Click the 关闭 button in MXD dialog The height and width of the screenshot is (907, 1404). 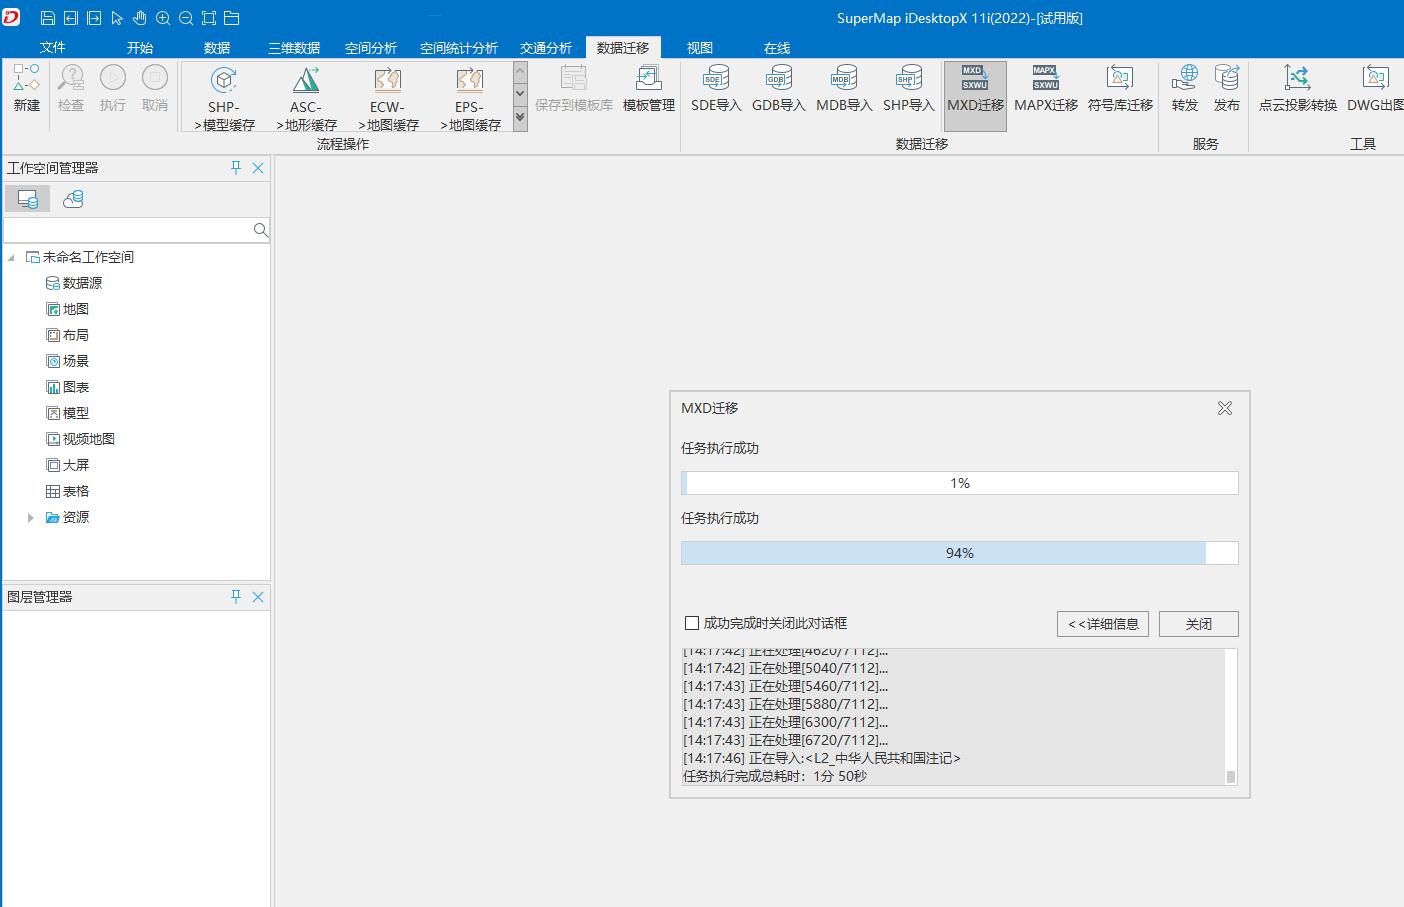click(1199, 624)
